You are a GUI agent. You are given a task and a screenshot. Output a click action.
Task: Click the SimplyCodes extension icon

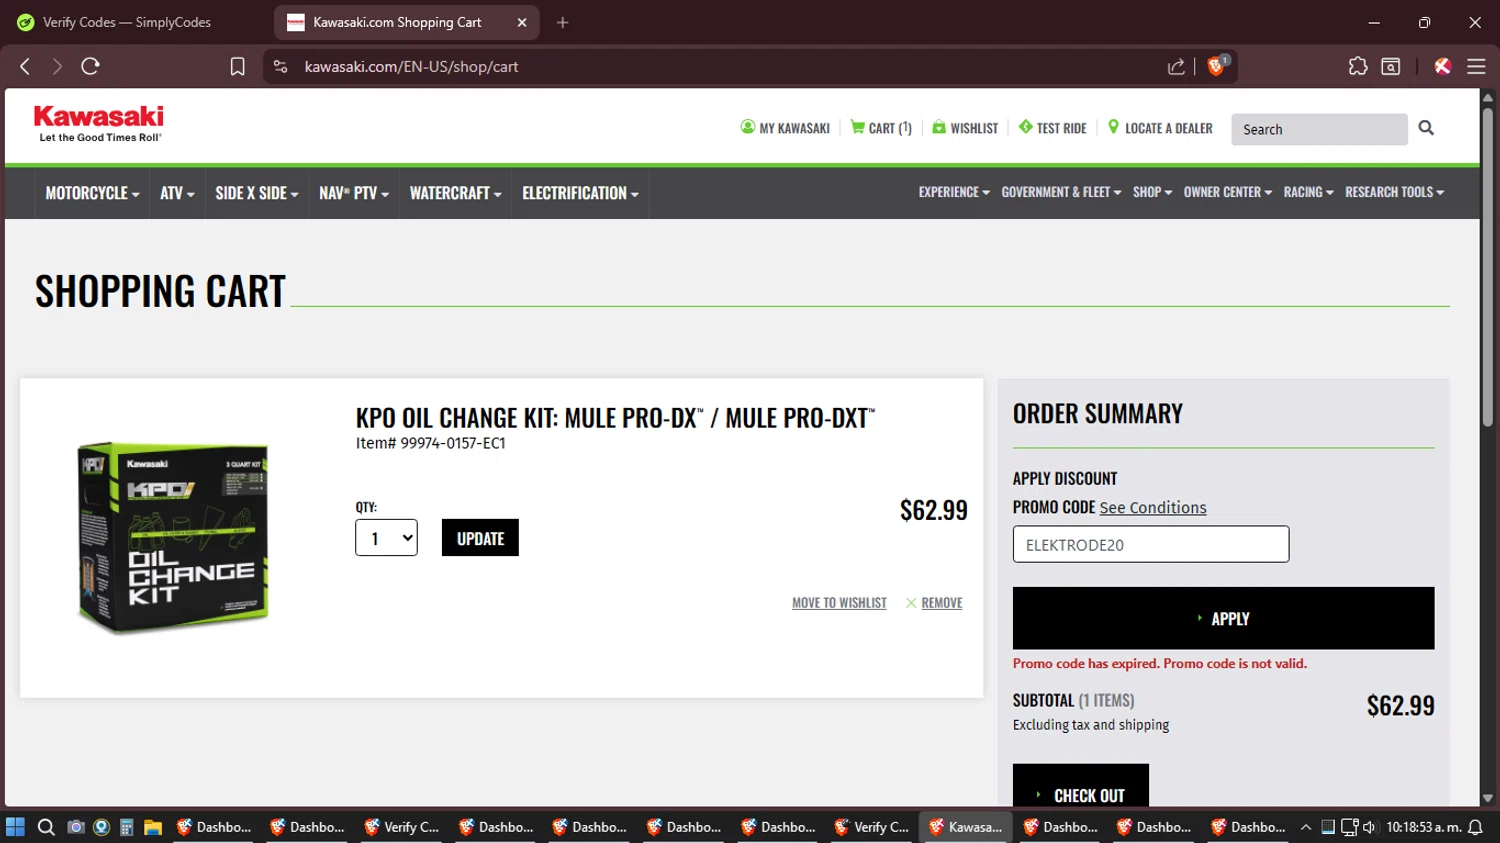pyautogui.click(x=1442, y=66)
